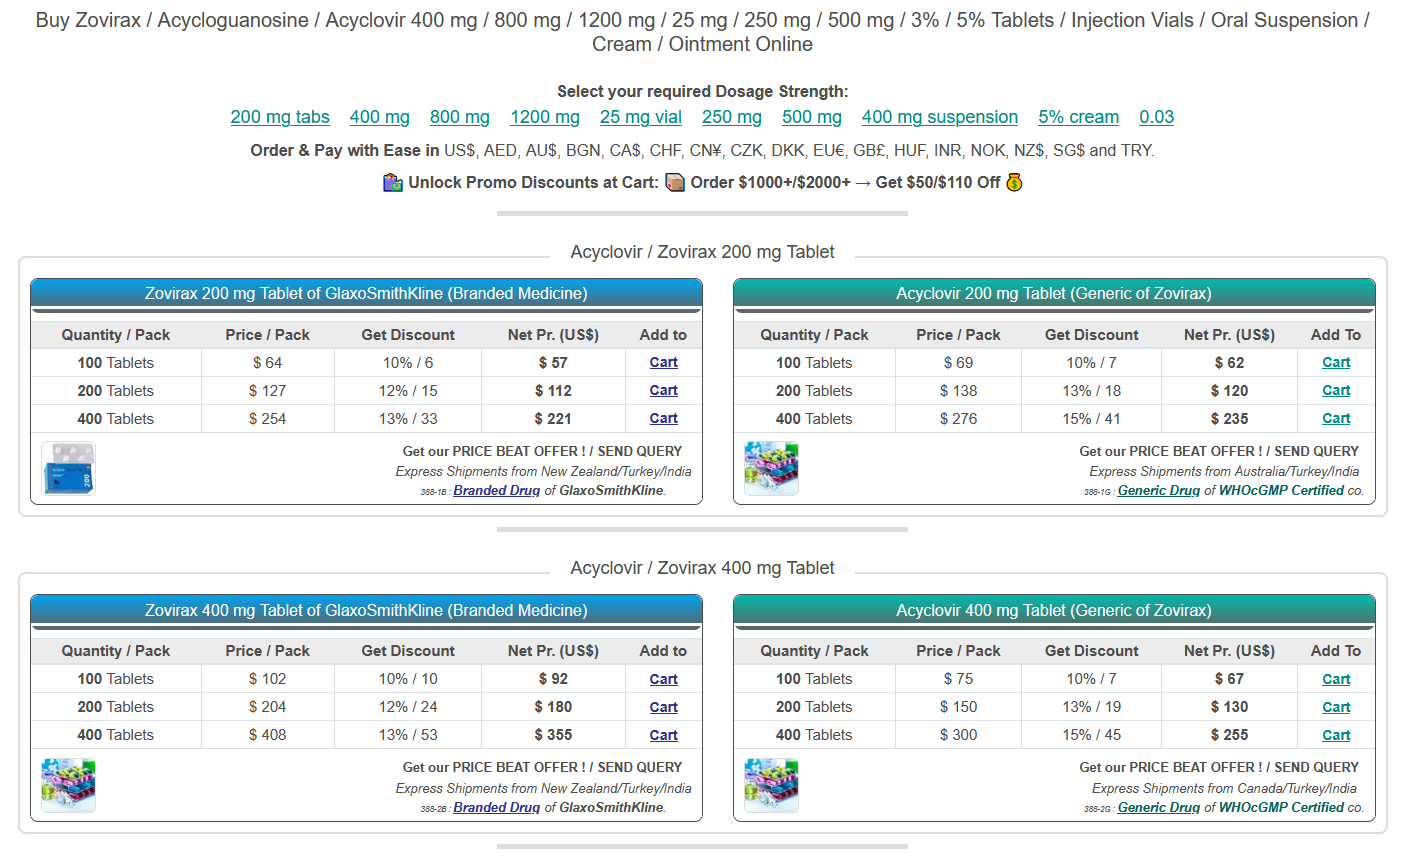Go to the 5% cream section
The width and height of the screenshot is (1406, 862).
click(1078, 117)
